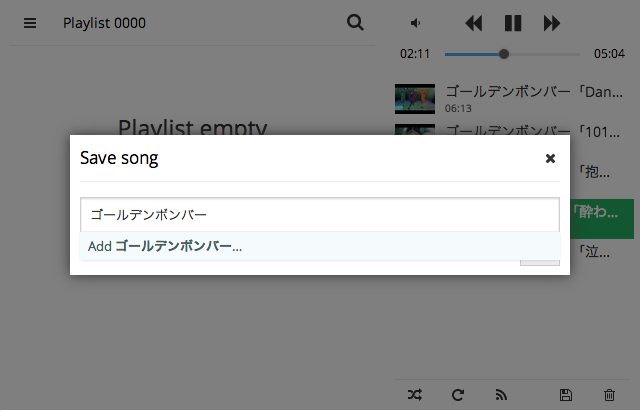Mute the volume speaker icon
This screenshot has width=640, height=411.
415,23
